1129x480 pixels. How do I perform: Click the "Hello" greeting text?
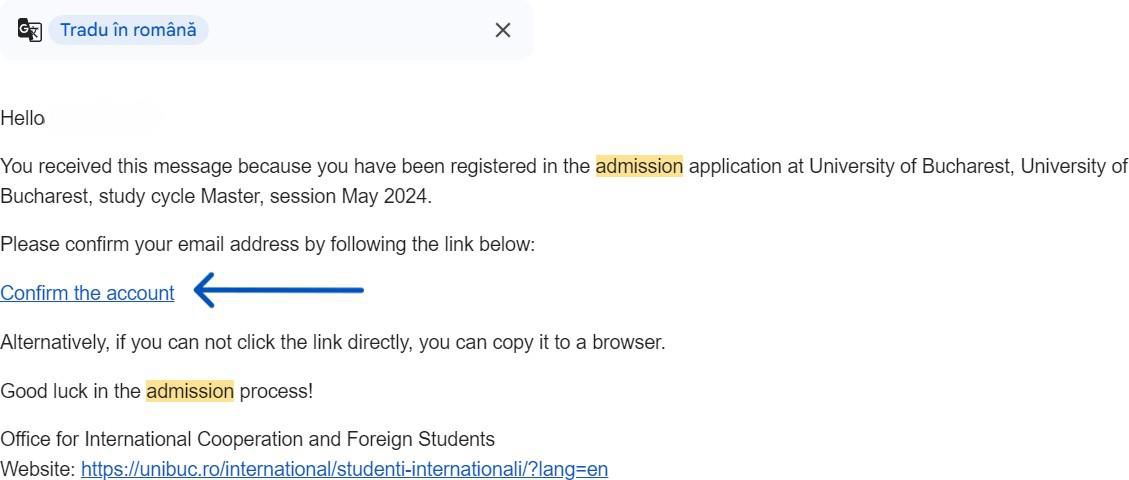tap(22, 118)
